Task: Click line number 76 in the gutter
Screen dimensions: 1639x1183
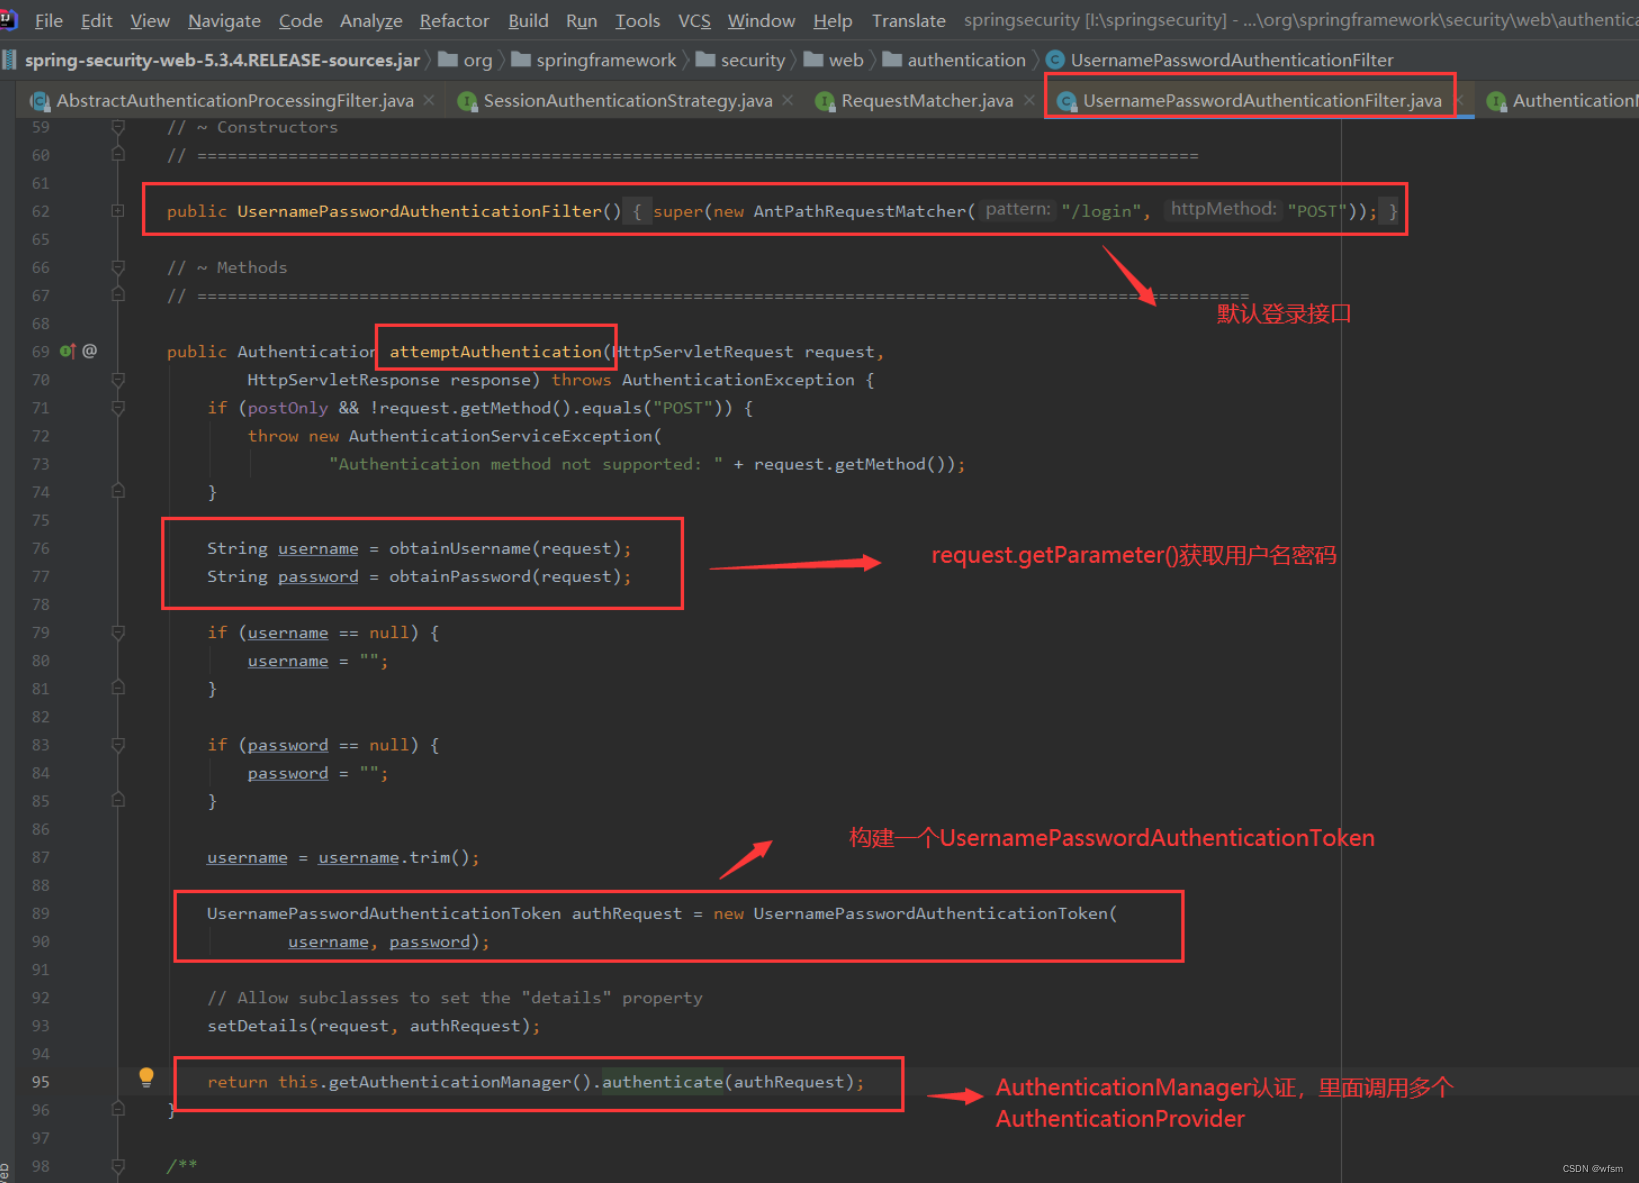Action: 40,548
